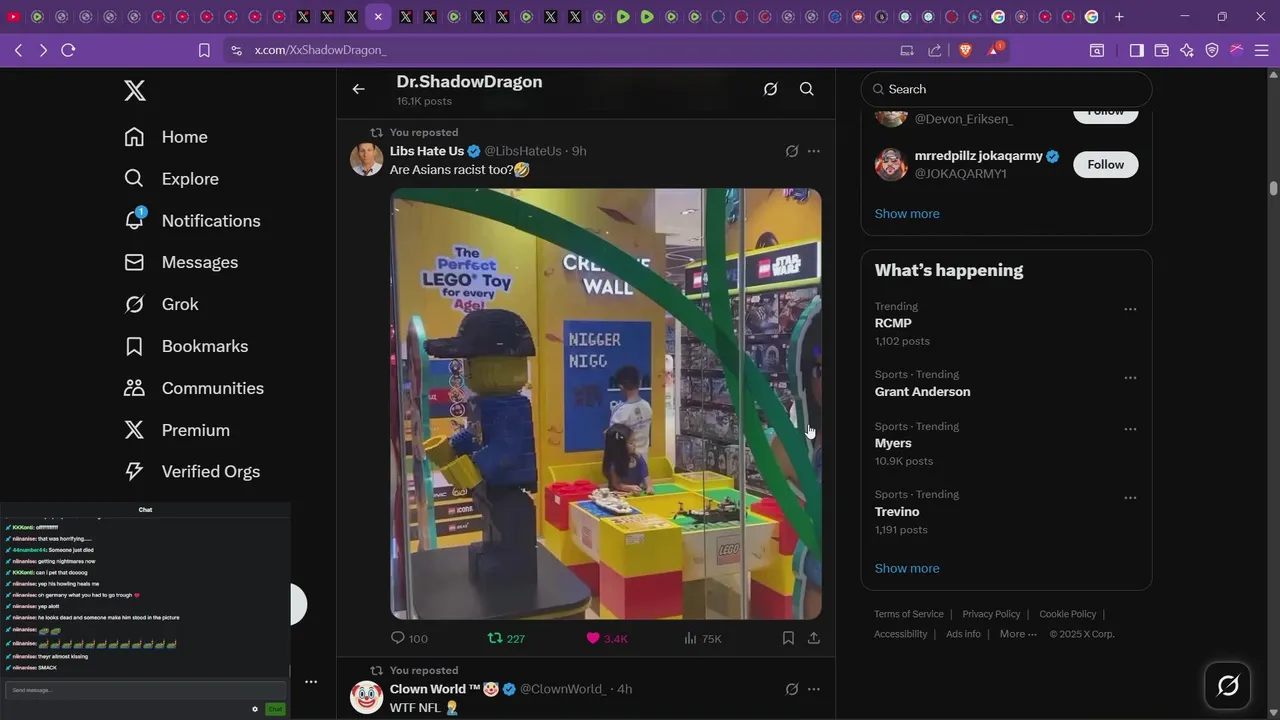Click the share icon in the address bar
Viewport: 1280px width, 720px height.
(x=935, y=50)
